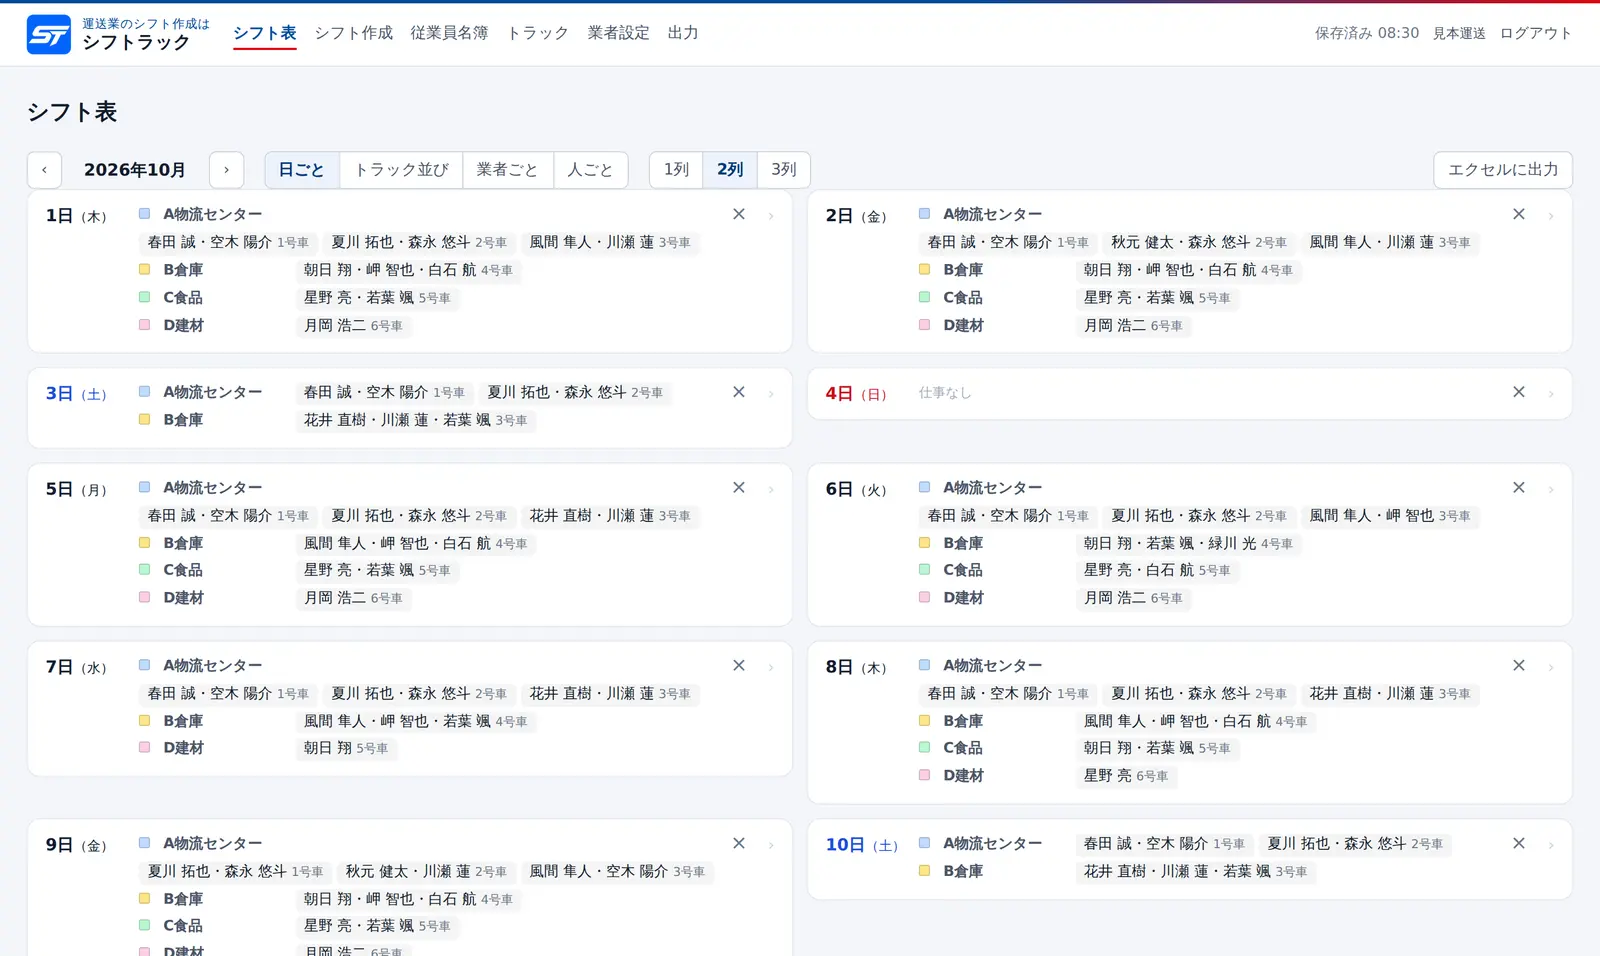Switch view to 日ごと
This screenshot has width=1600, height=956.
pos(302,170)
